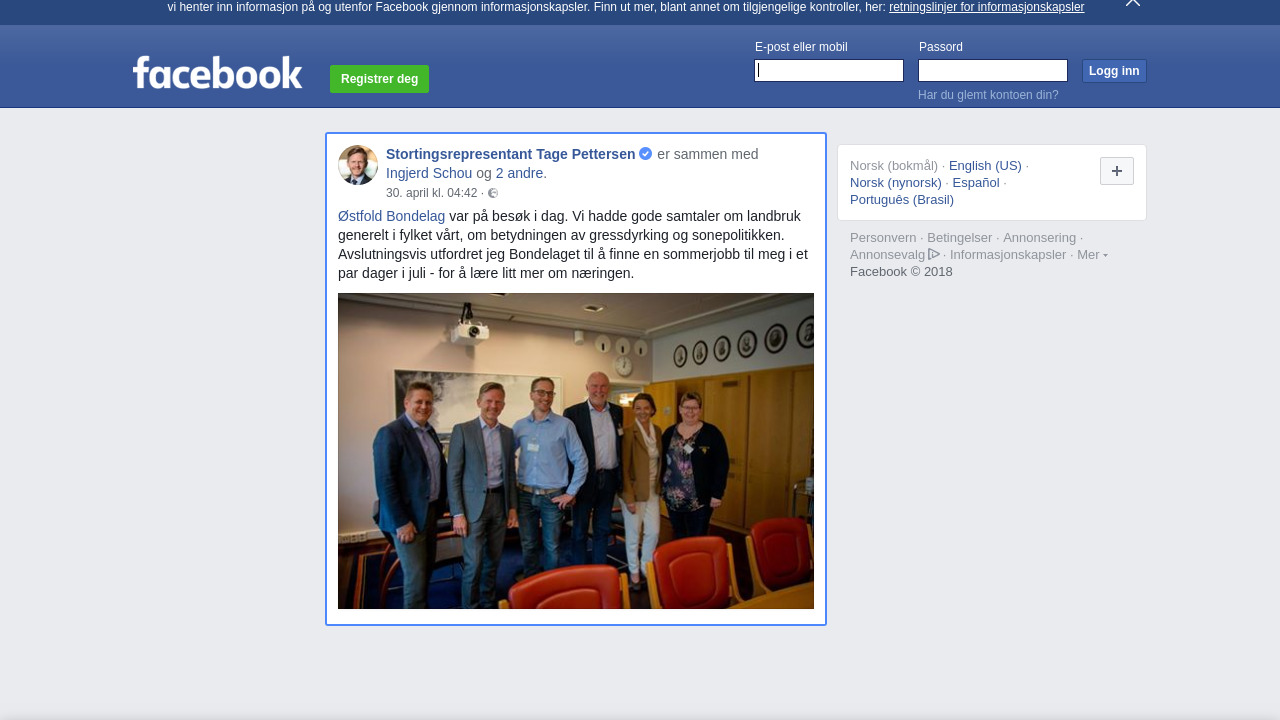Open Ingjerd Schou's profile link
The width and height of the screenshot is (1280, 720).
click(429, 173)
